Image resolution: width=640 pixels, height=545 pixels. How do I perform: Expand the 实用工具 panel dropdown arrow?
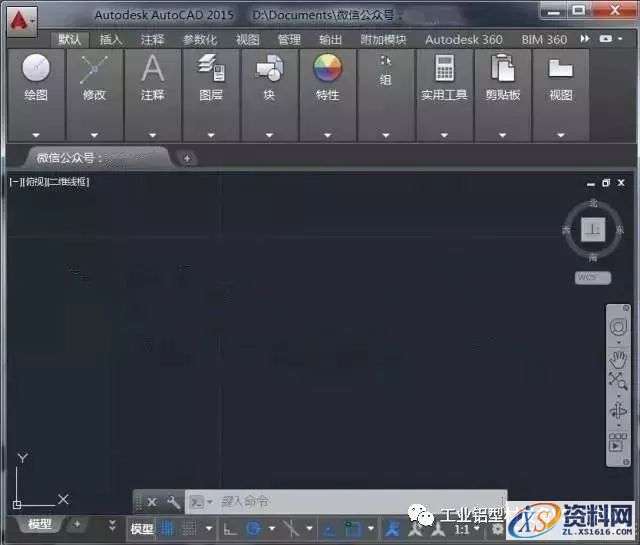(444, 135)
